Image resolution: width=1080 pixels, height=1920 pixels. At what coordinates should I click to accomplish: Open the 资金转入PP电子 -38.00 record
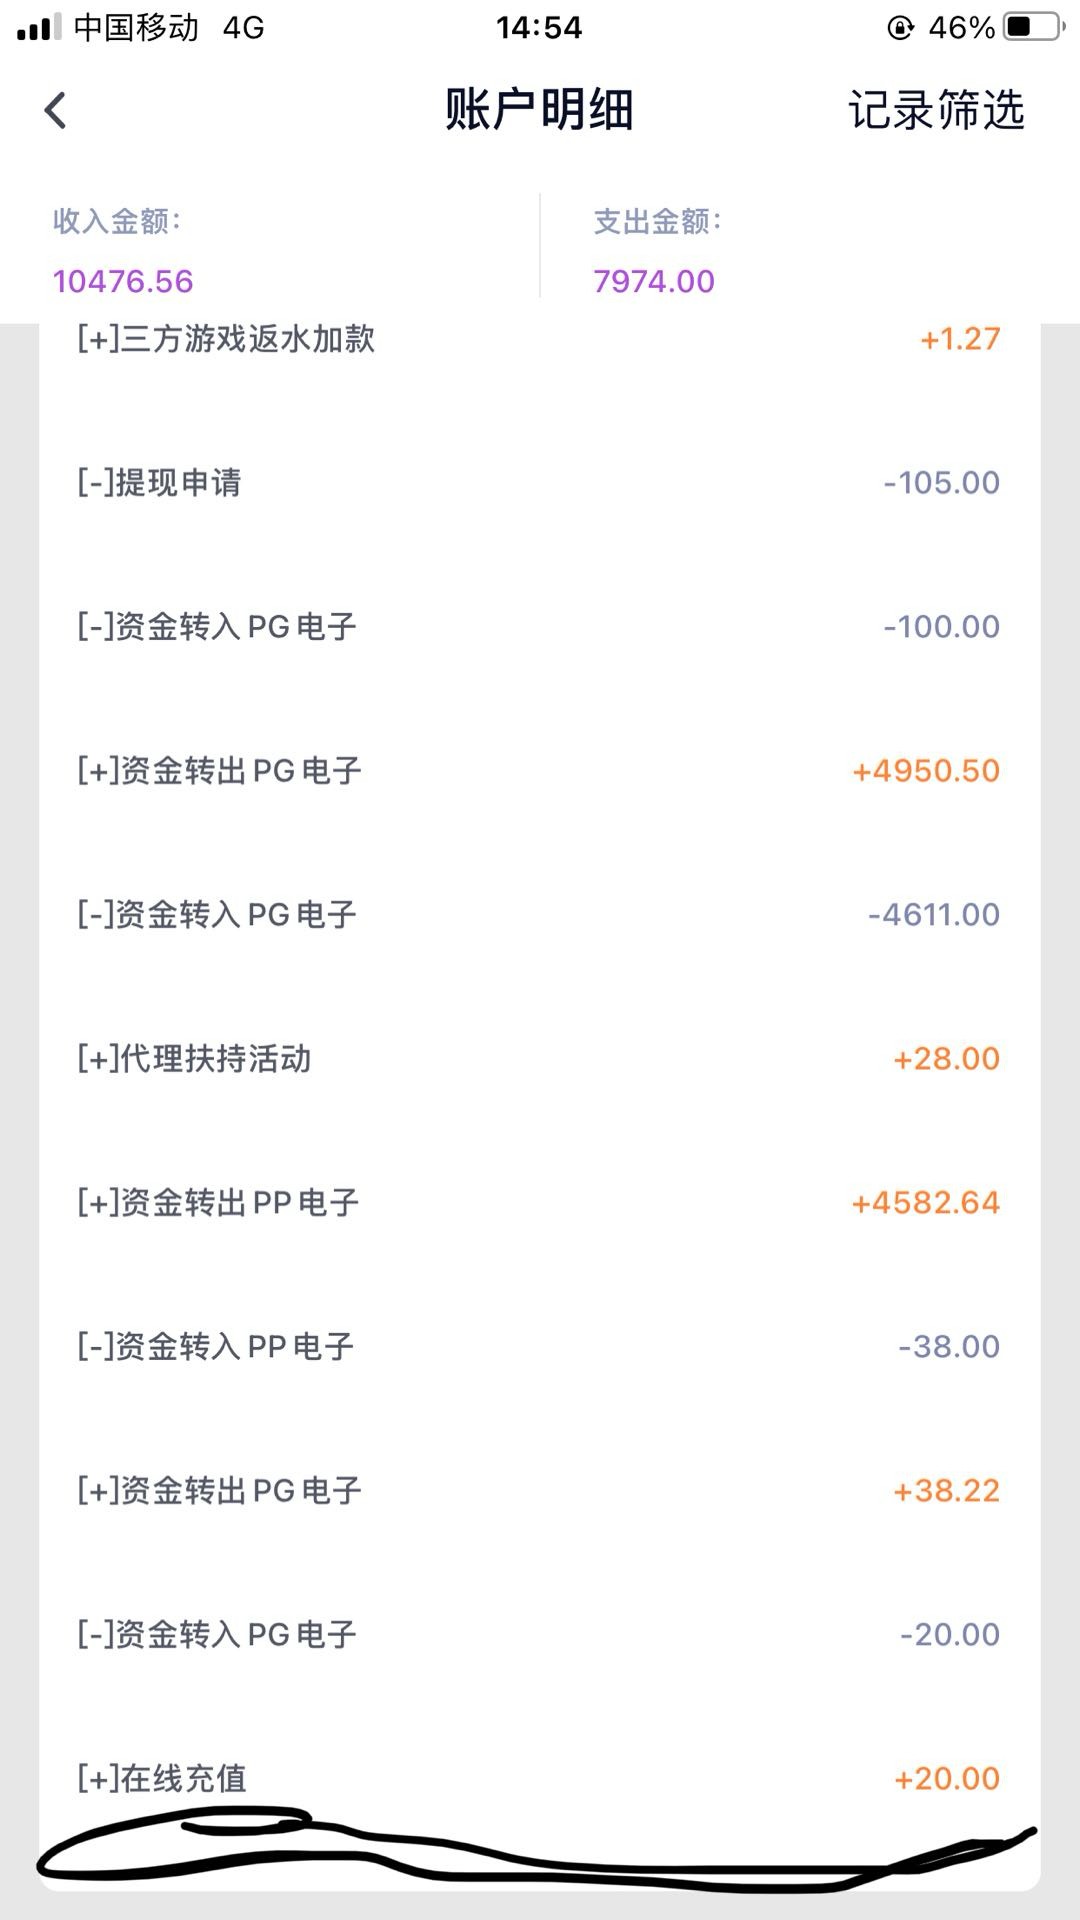(x=539, y=1347)
